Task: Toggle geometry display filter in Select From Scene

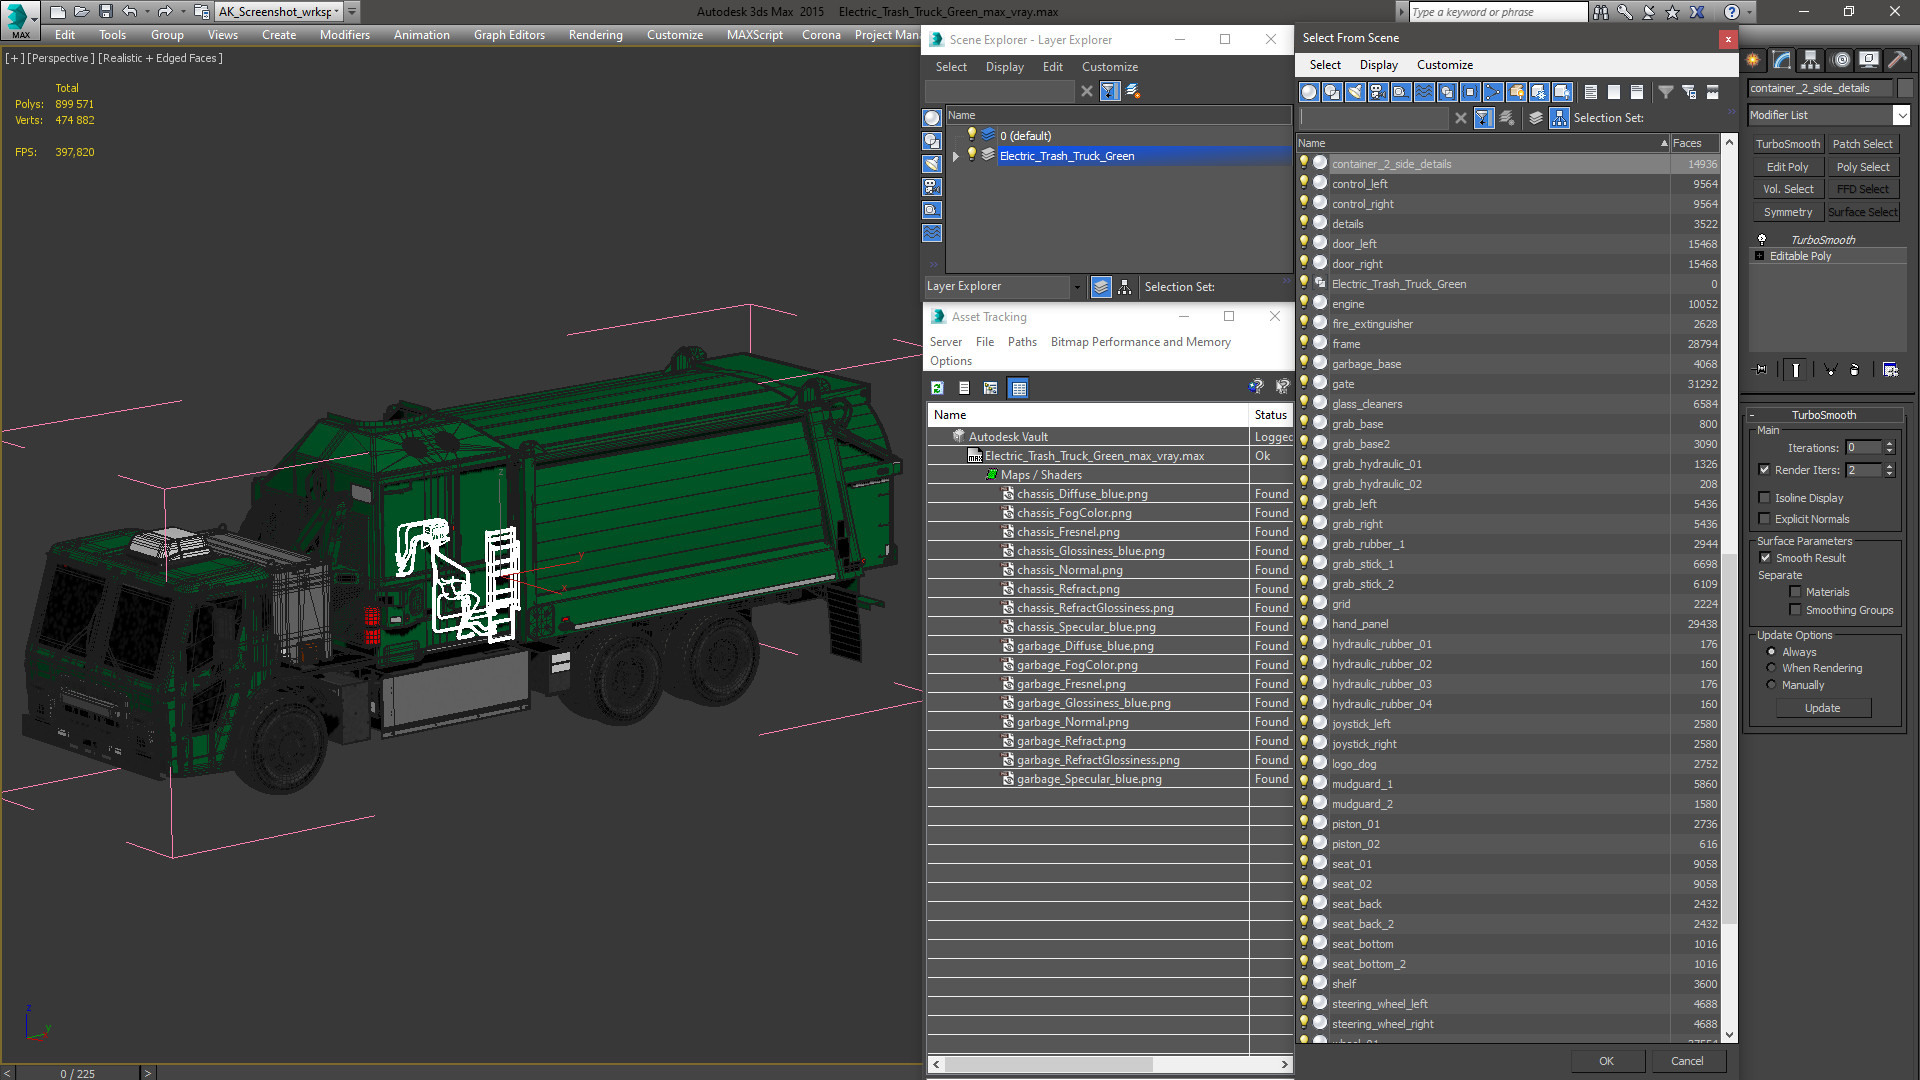Action: coord(1309,92)
